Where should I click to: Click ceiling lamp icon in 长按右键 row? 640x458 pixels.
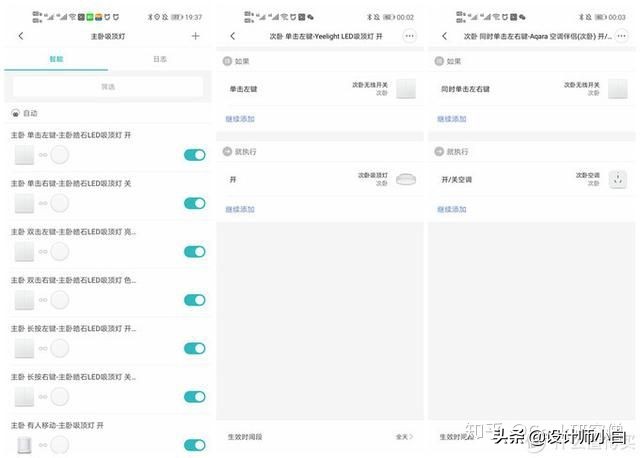[60, 396]
